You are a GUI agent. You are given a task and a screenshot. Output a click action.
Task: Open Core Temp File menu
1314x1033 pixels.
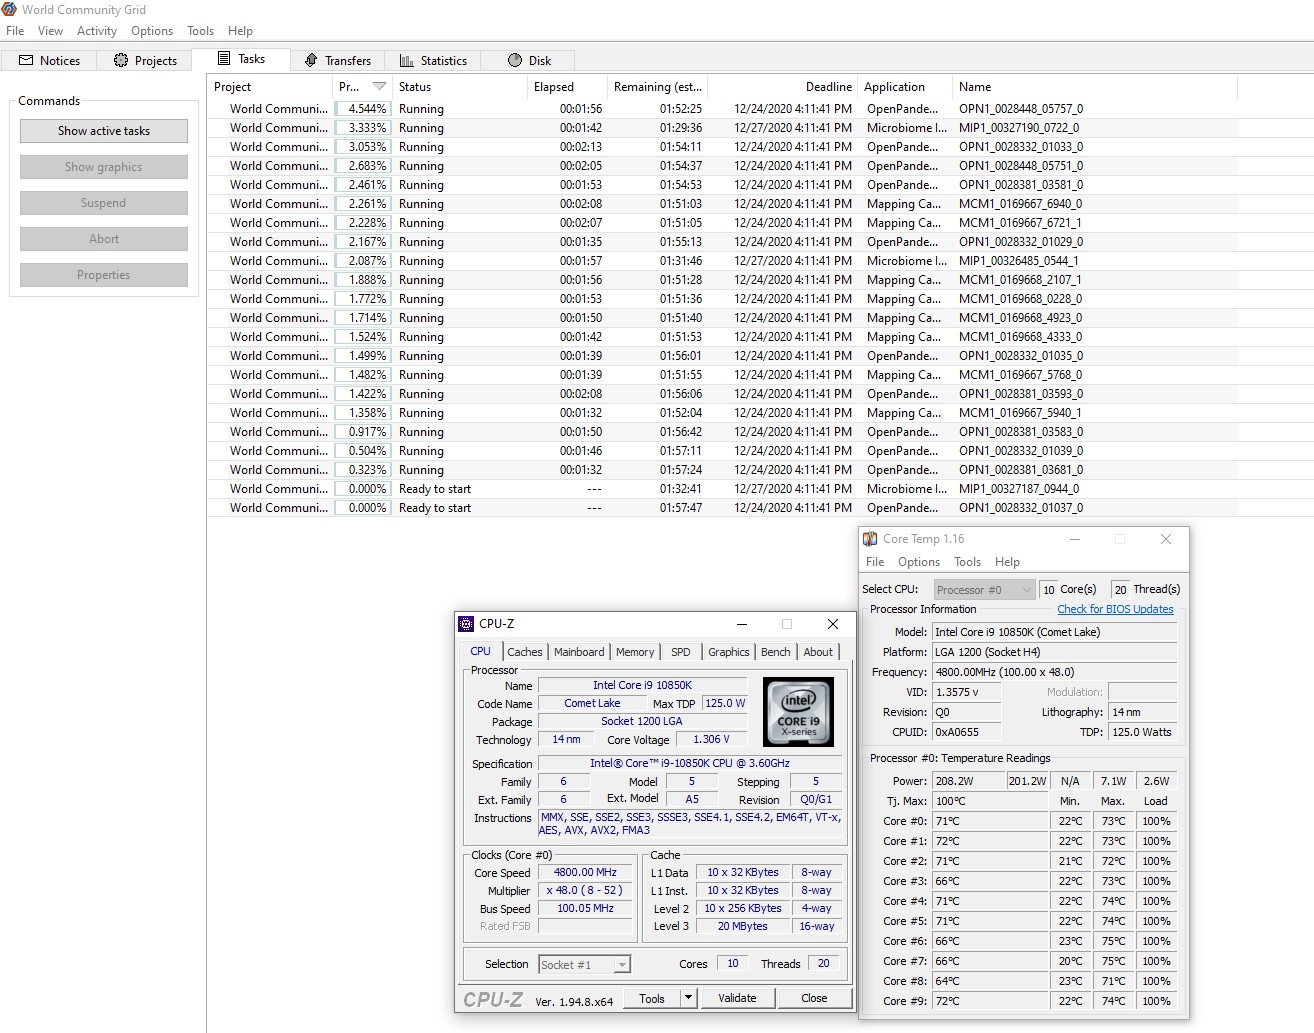(875, 562)
